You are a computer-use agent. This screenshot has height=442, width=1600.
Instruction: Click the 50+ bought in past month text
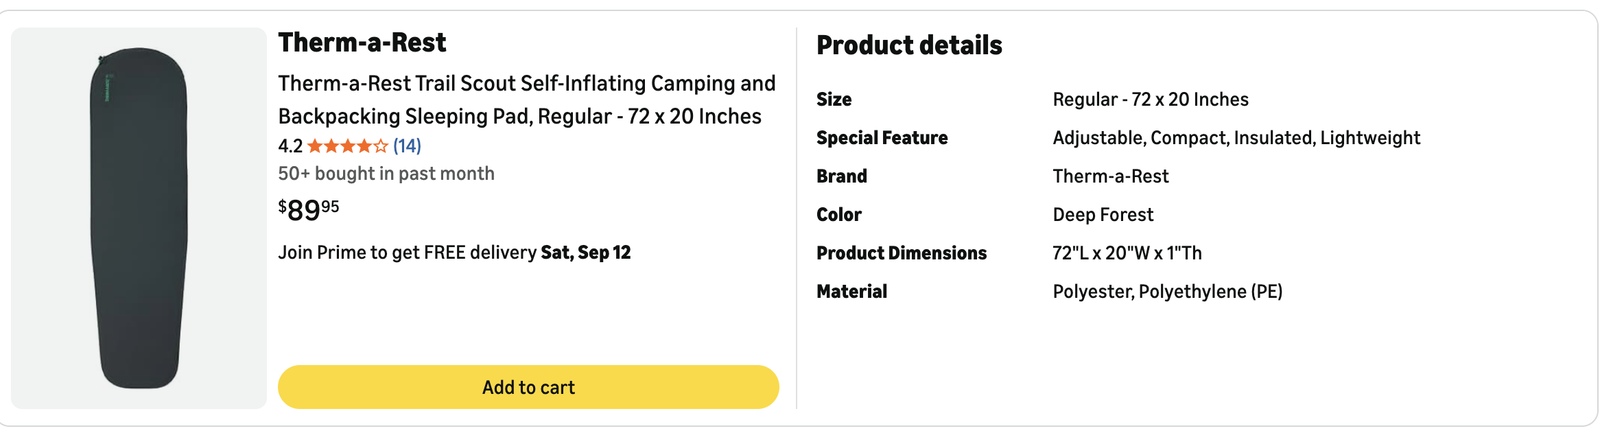(x=386, y=173)
